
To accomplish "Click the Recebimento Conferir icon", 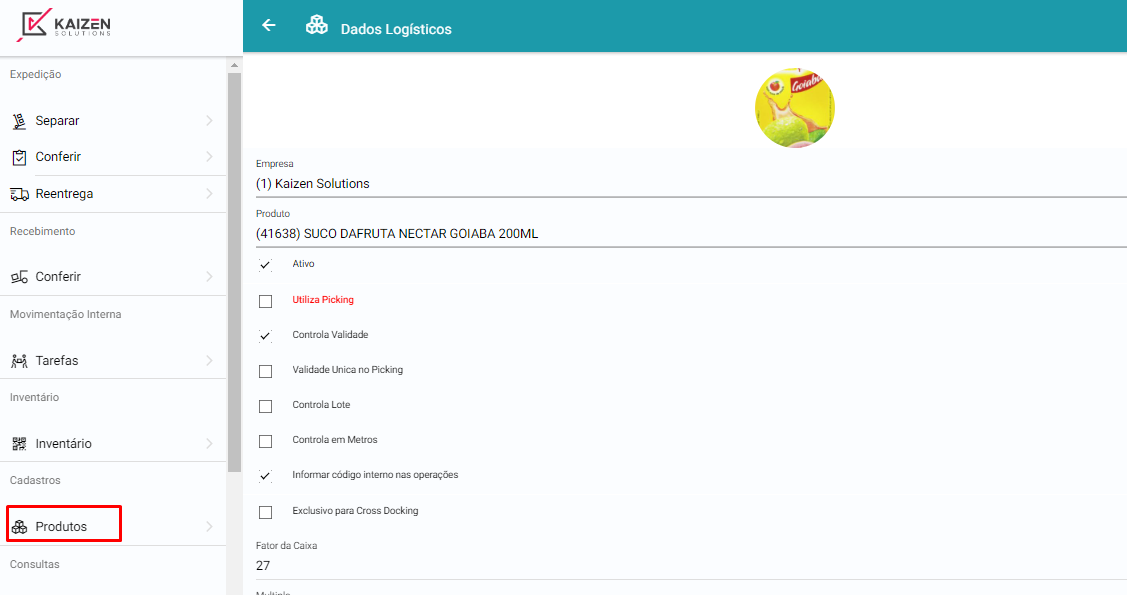I will tap(19, 277).
